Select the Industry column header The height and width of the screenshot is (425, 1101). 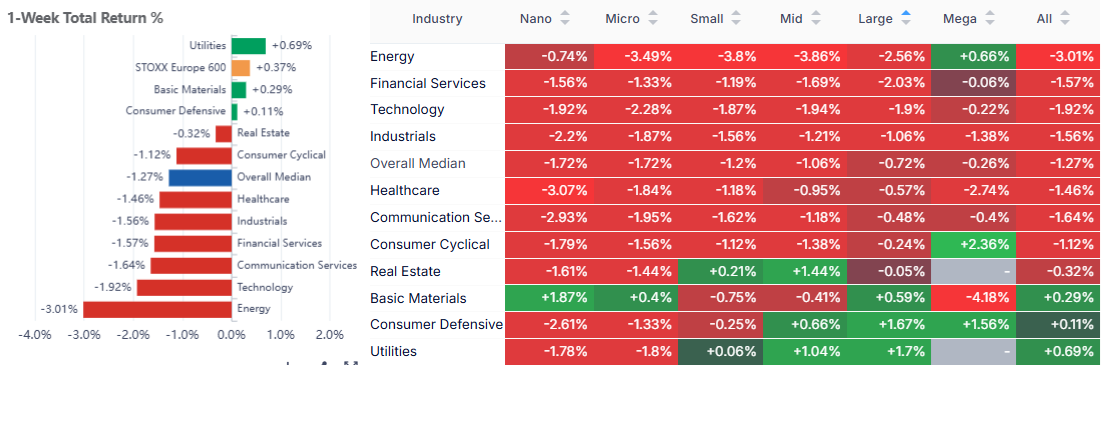tap(437, 18)
